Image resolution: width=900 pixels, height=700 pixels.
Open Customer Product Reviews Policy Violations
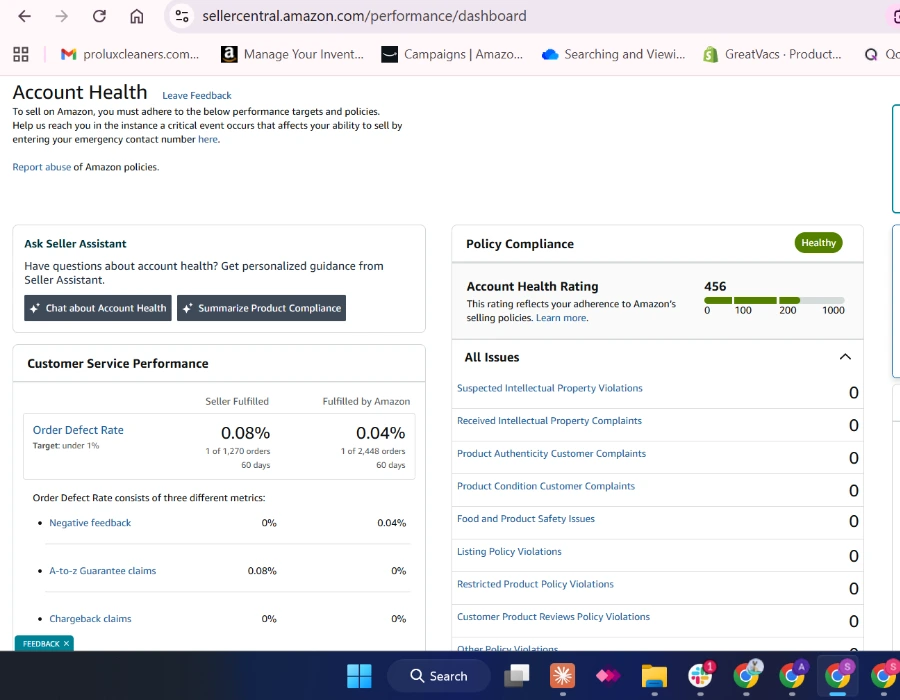[x=553, y=617]
